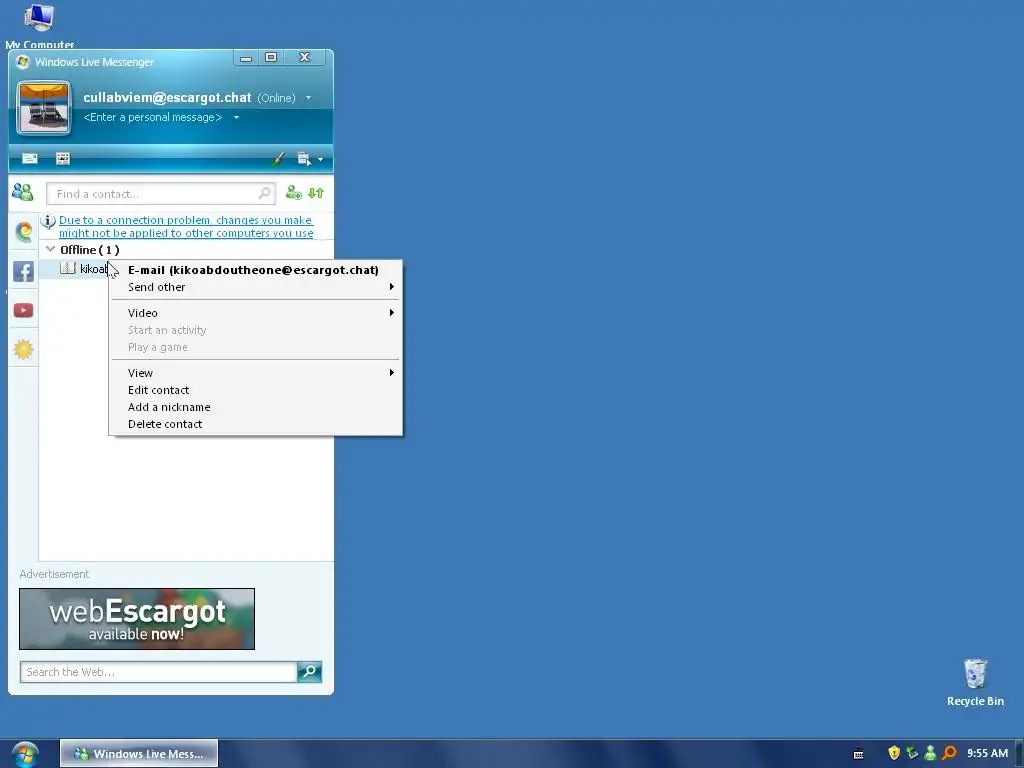
Task: Minimize the Windows Live Messenger window
Action: click(x=246, y=58)
